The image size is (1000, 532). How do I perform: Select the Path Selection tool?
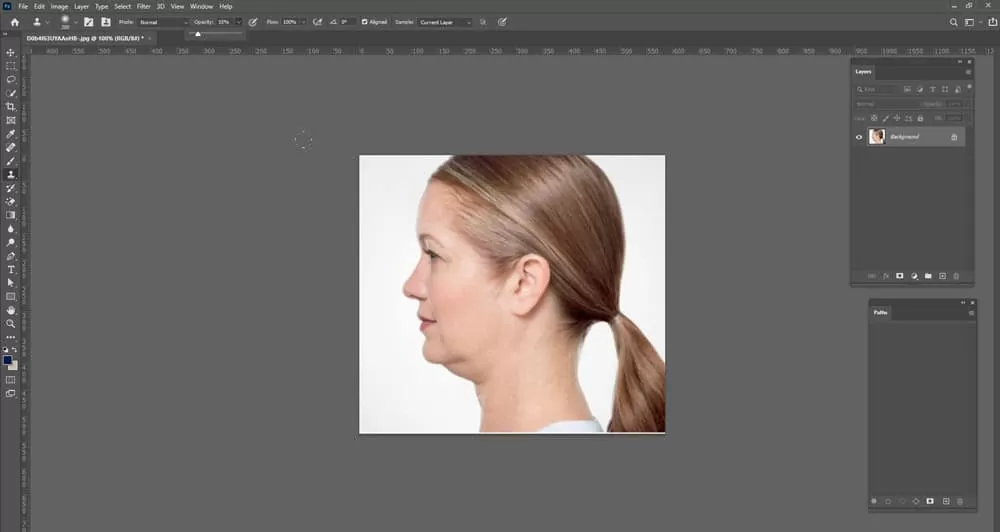click(10, 283)
